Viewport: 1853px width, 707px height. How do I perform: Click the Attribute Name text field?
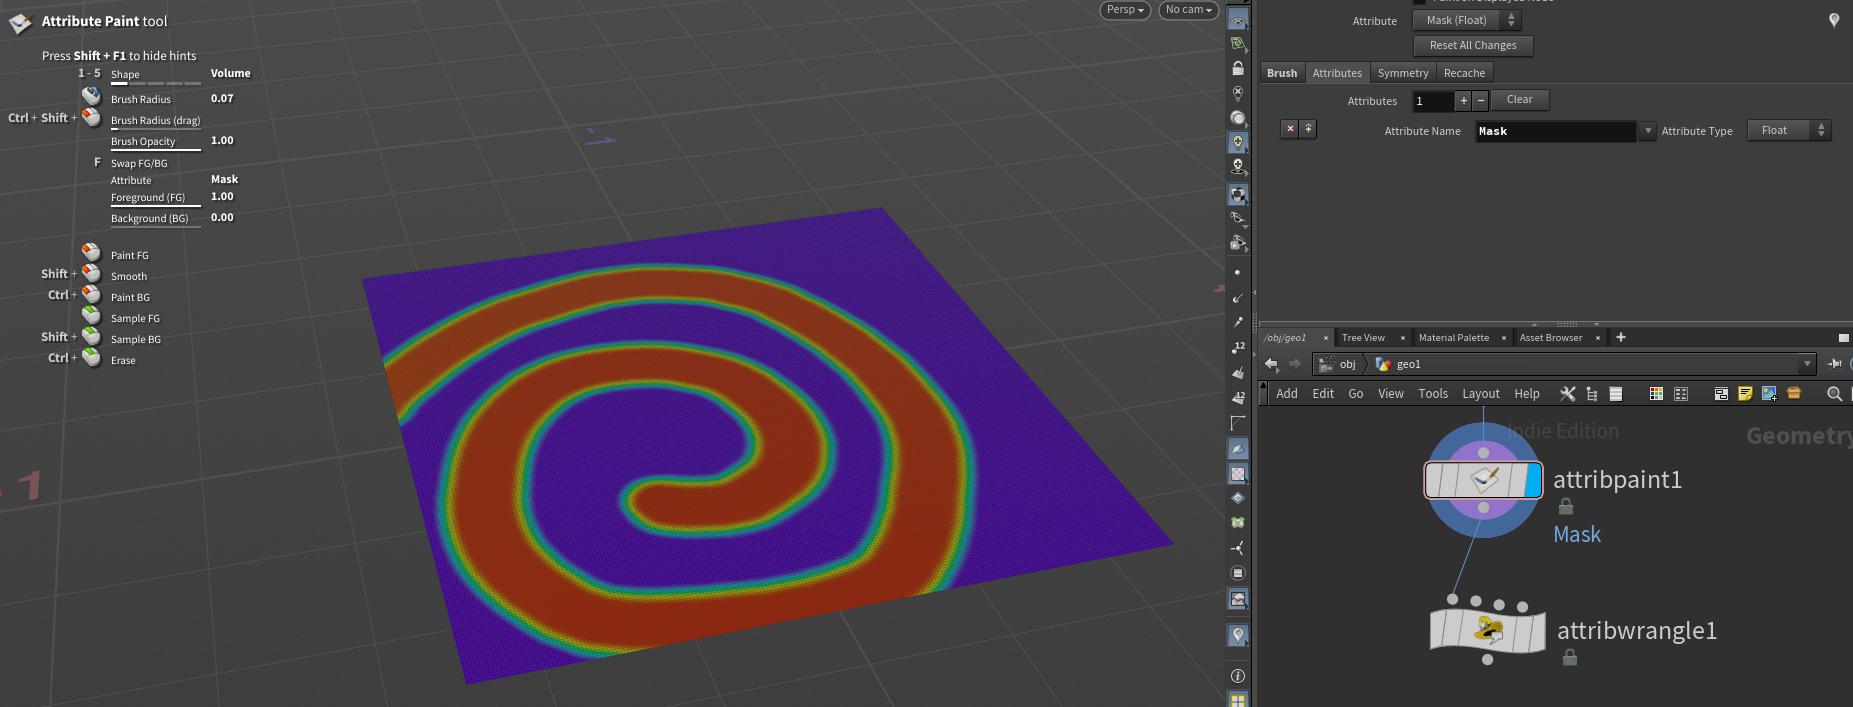click(x=1555, y=131)
